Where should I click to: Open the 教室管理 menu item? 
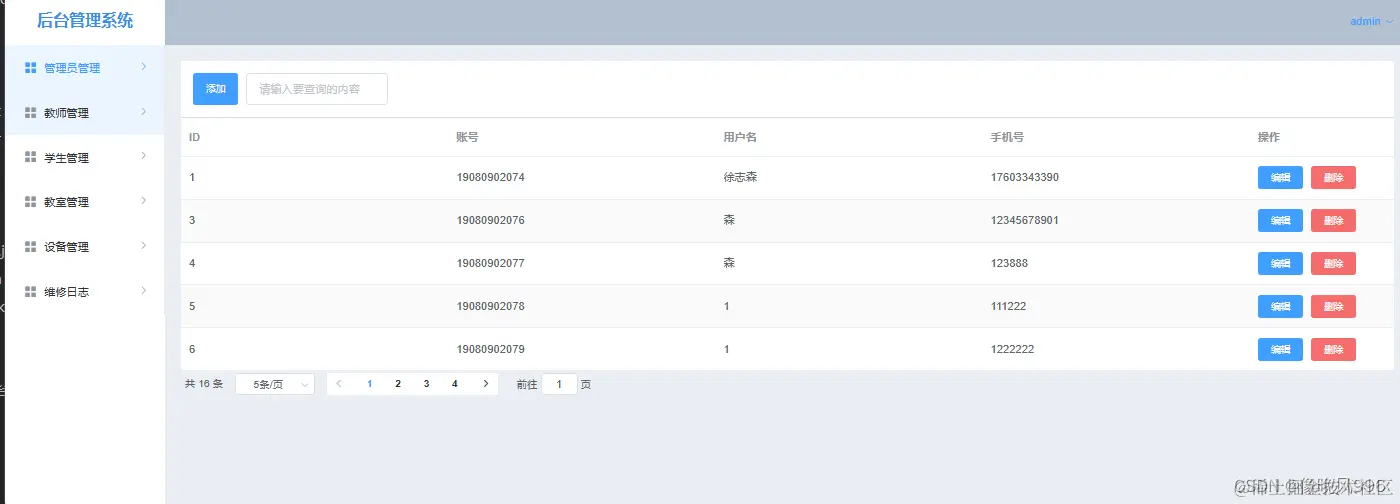pos(85,201)
